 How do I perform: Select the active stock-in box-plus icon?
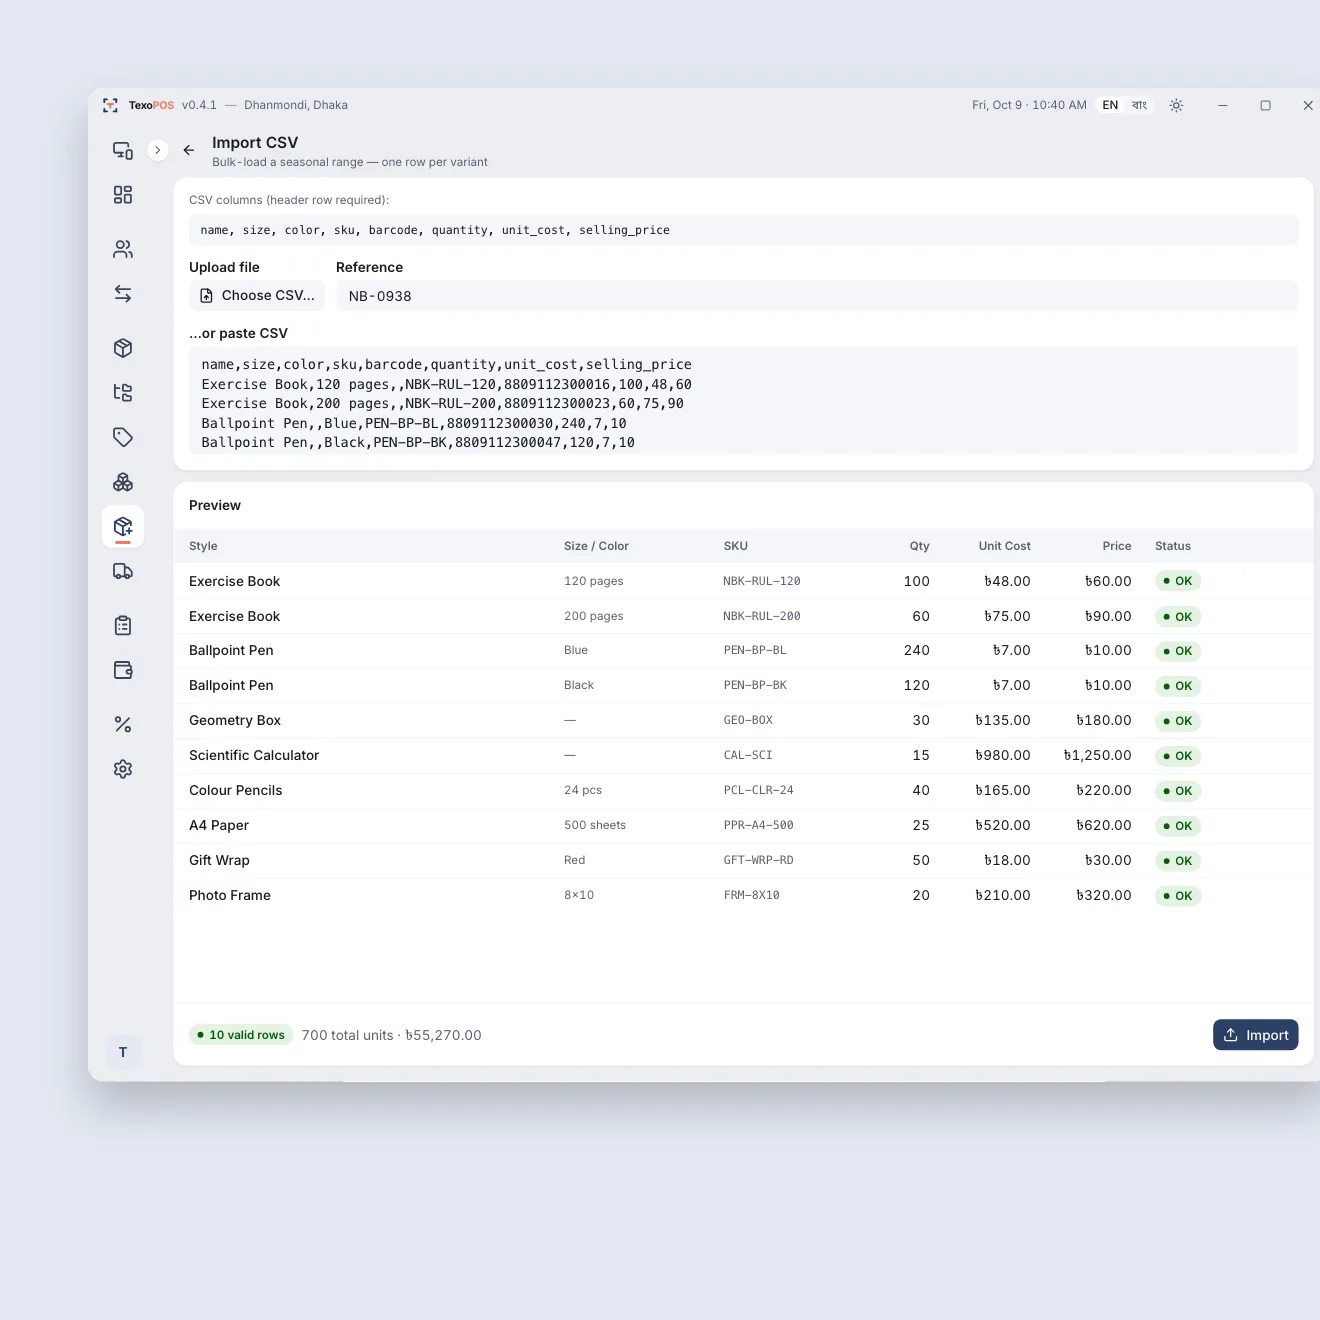click(x=123, y=527)
